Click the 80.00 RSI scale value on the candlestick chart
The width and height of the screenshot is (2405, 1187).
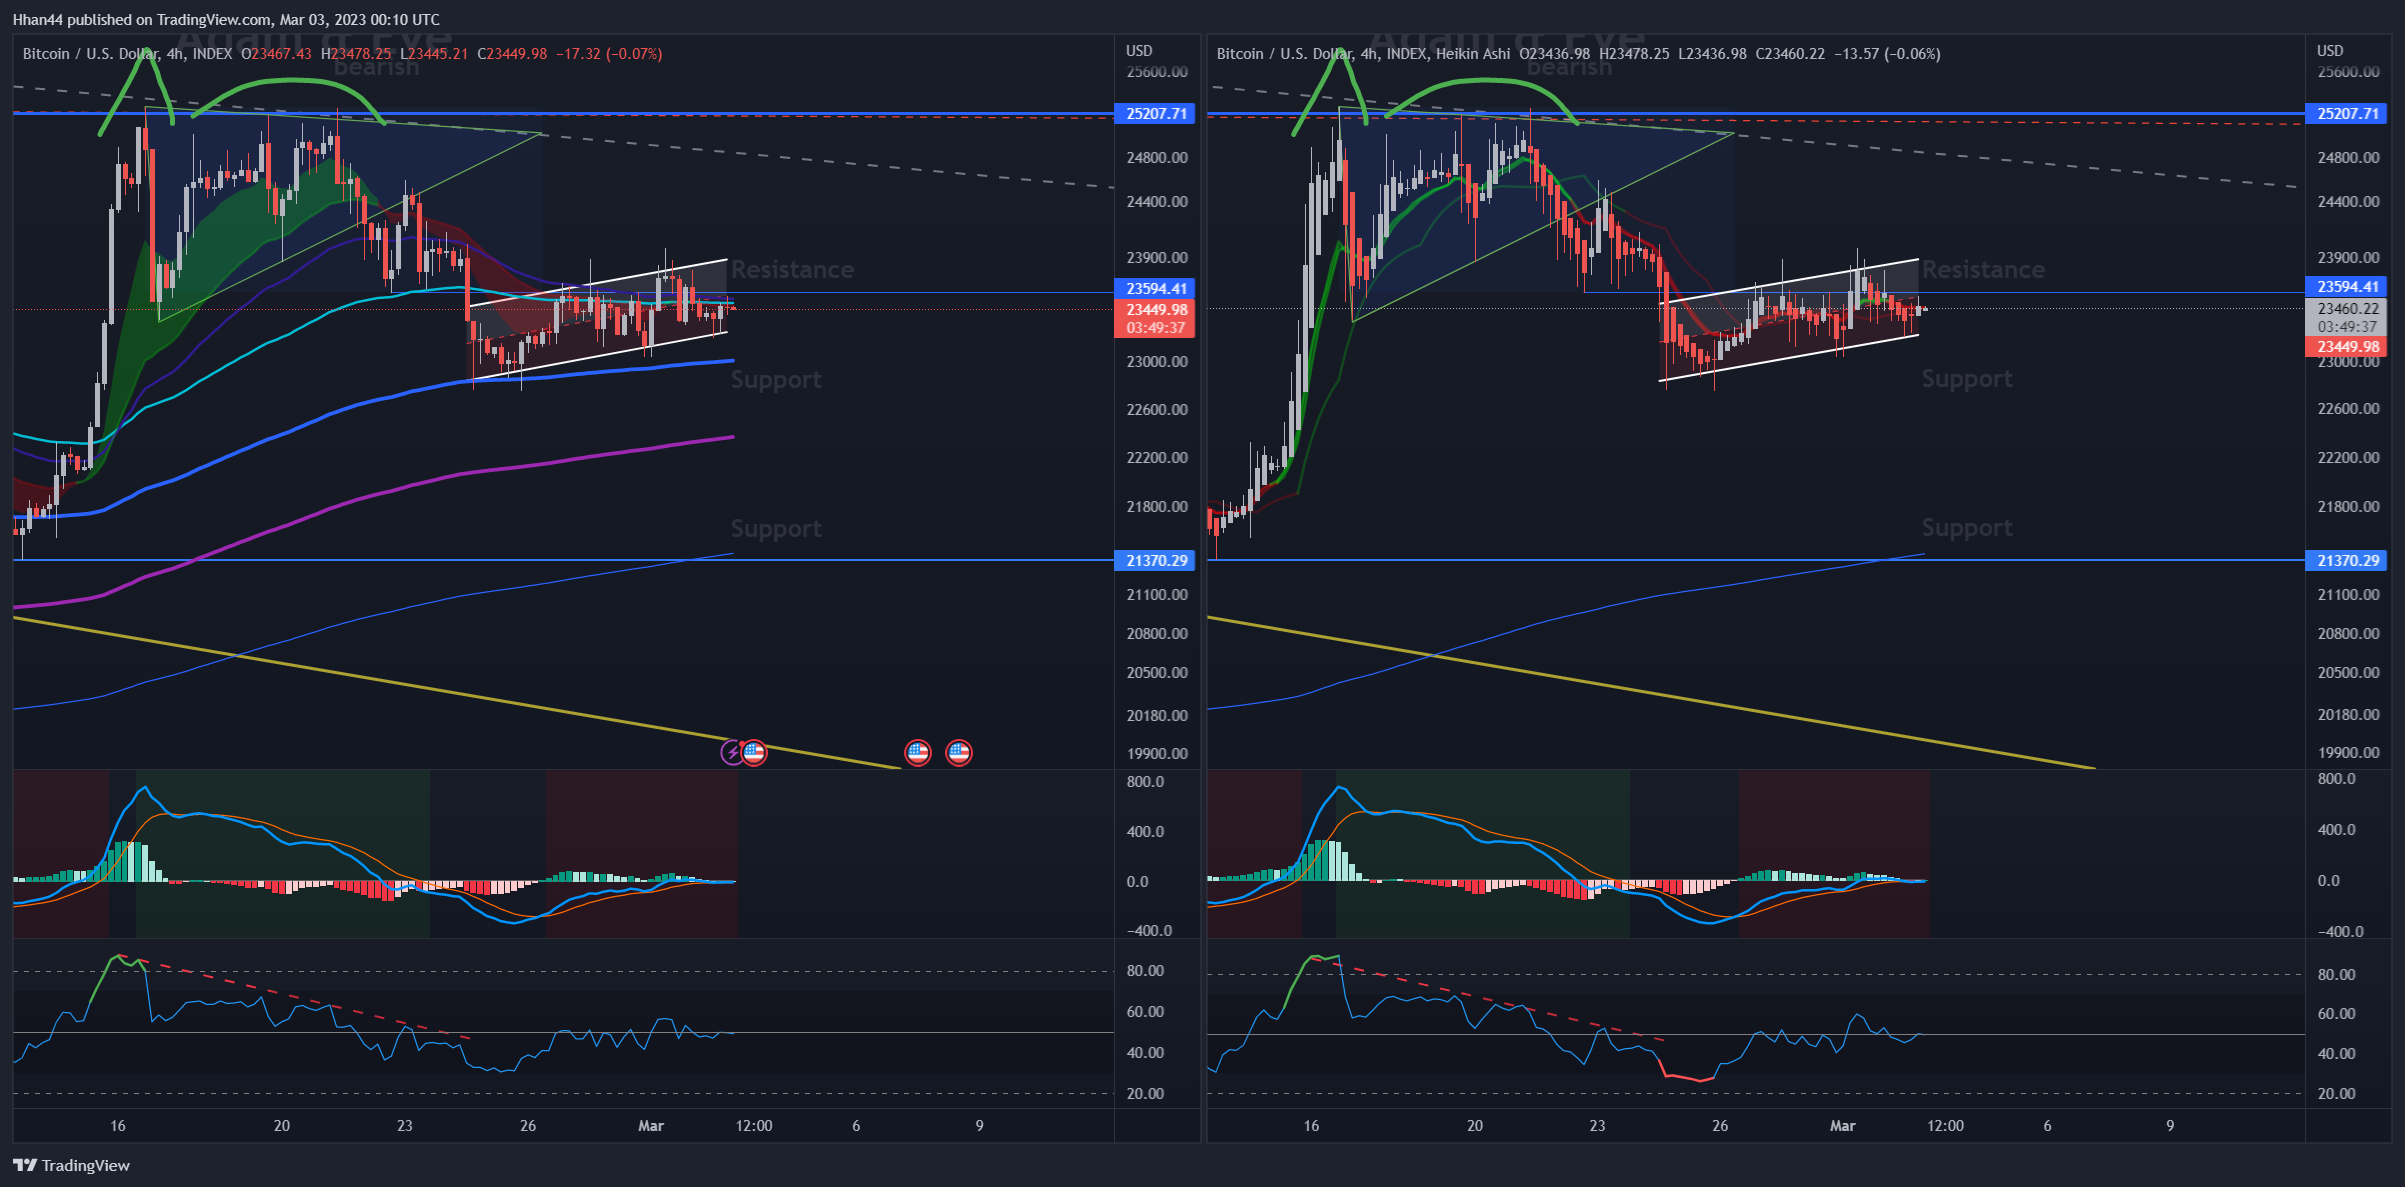coord(1145,970)
